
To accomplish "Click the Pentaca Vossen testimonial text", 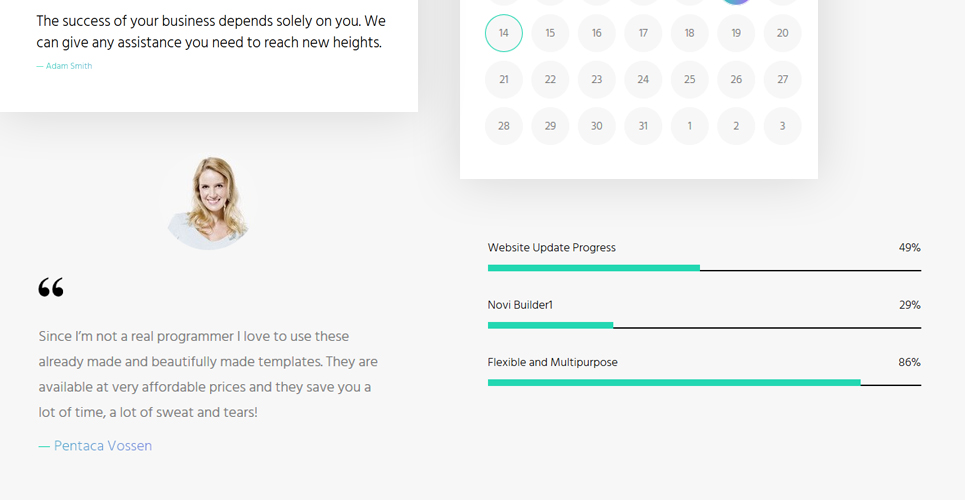I will [208, 374].
